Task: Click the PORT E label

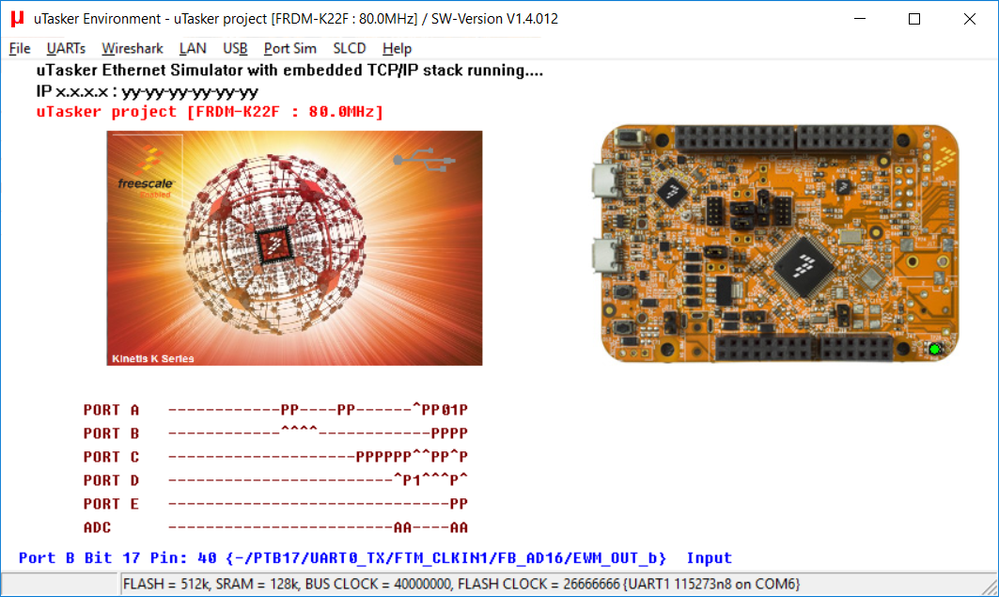Action: [111, 504]
